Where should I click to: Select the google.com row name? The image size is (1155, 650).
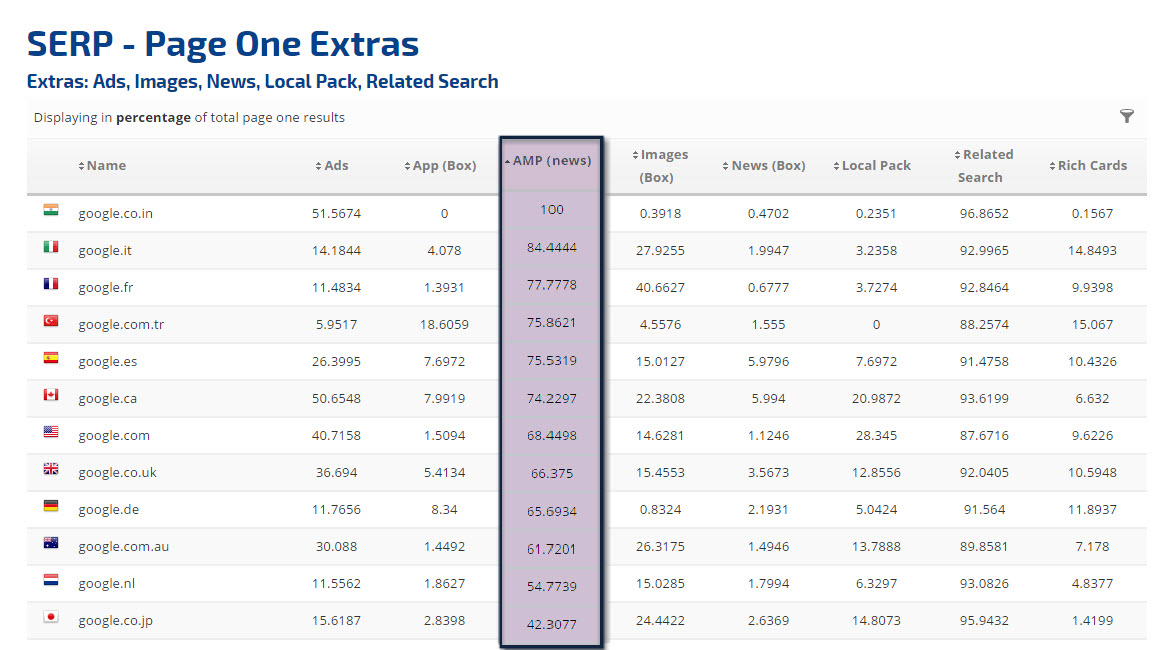pyautogui.click(x=114, y=436)
